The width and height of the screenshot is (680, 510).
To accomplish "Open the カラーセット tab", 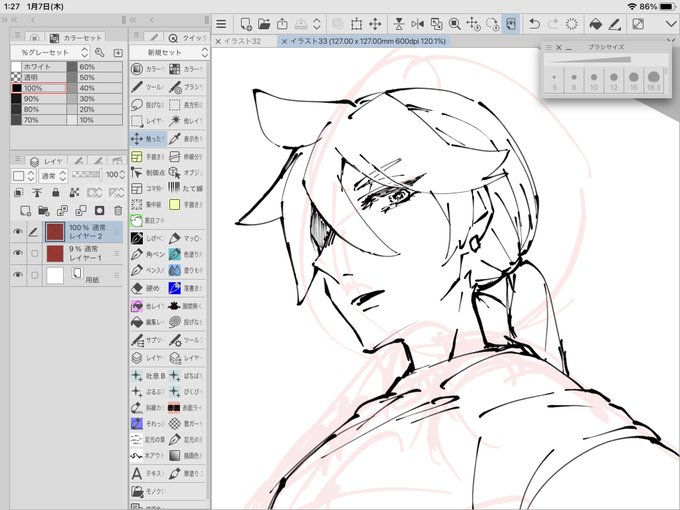I will 77,38.
